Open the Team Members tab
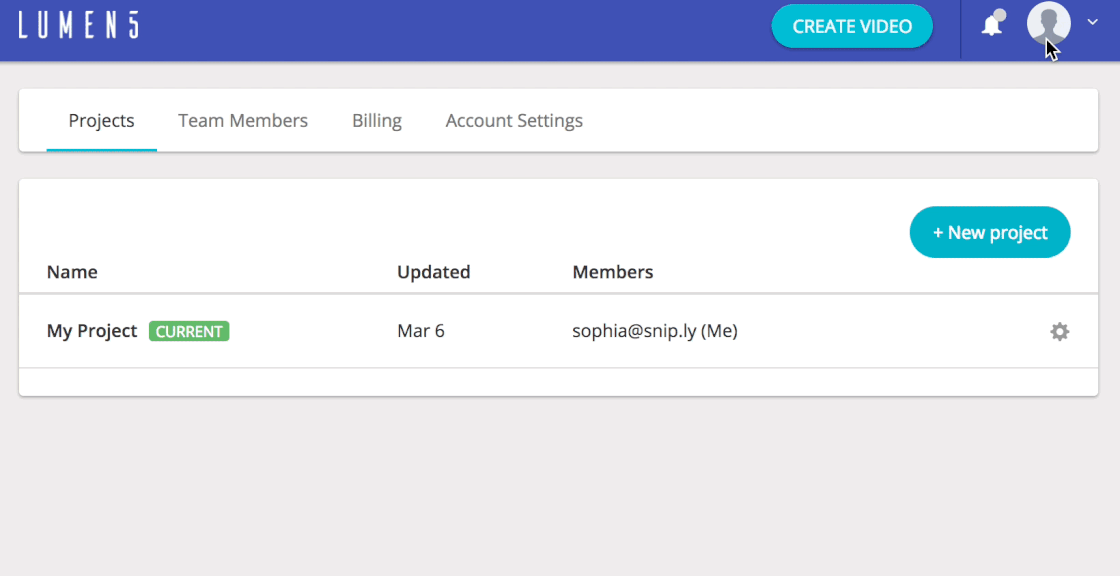 pos(243,121)
